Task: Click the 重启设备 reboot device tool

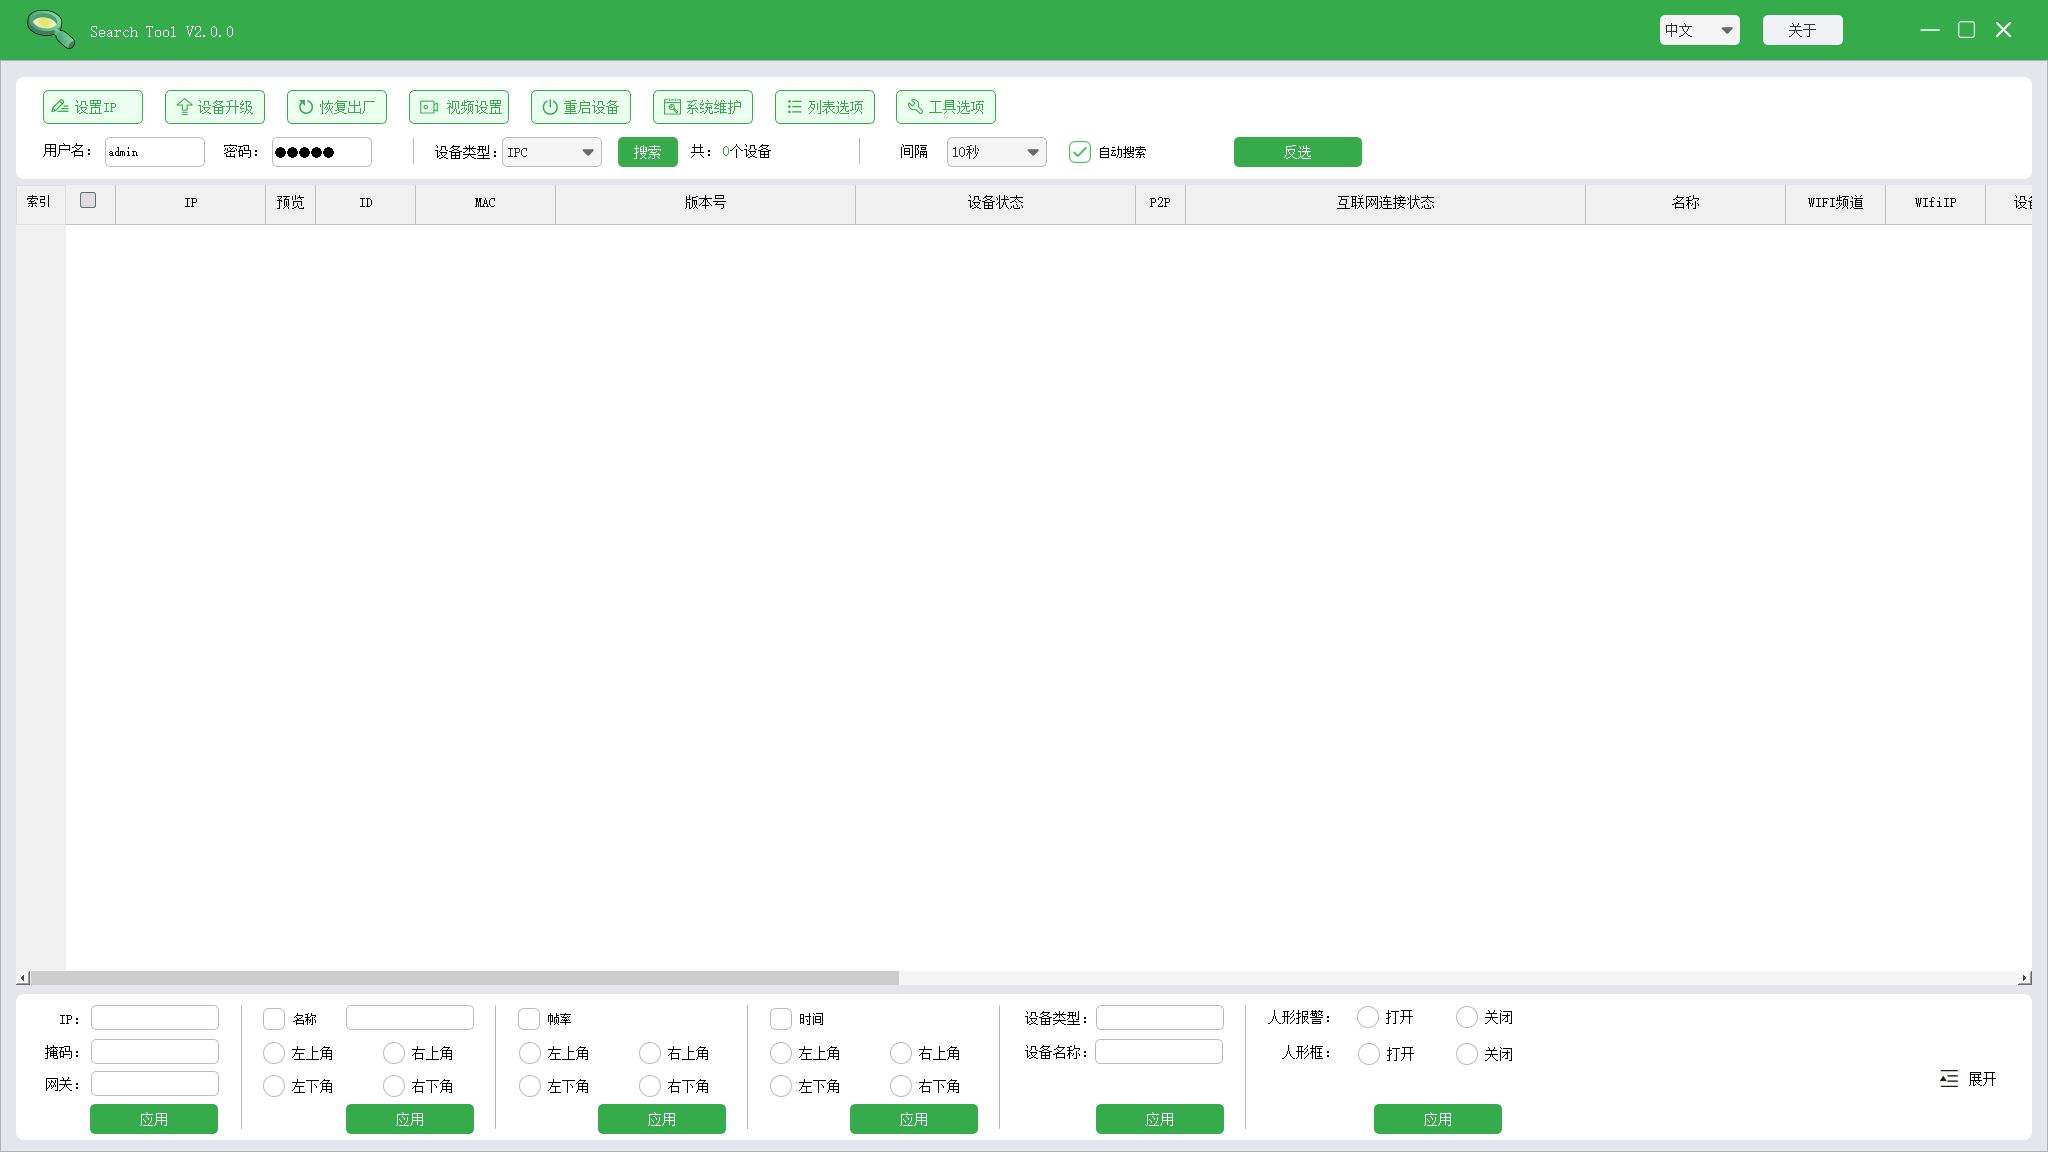Action: (x=580, y=107)
